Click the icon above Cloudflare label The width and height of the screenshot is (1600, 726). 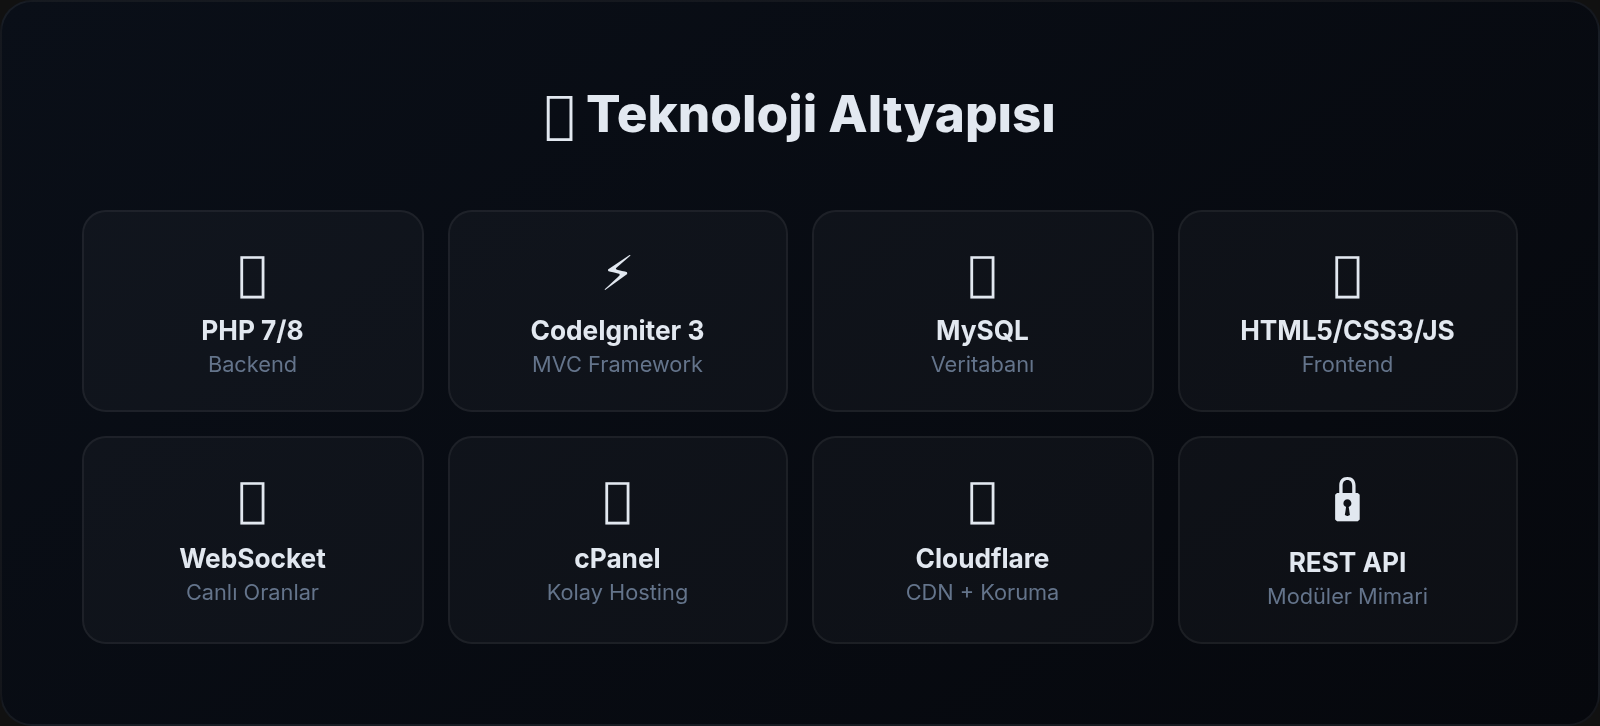pos(982,503)
